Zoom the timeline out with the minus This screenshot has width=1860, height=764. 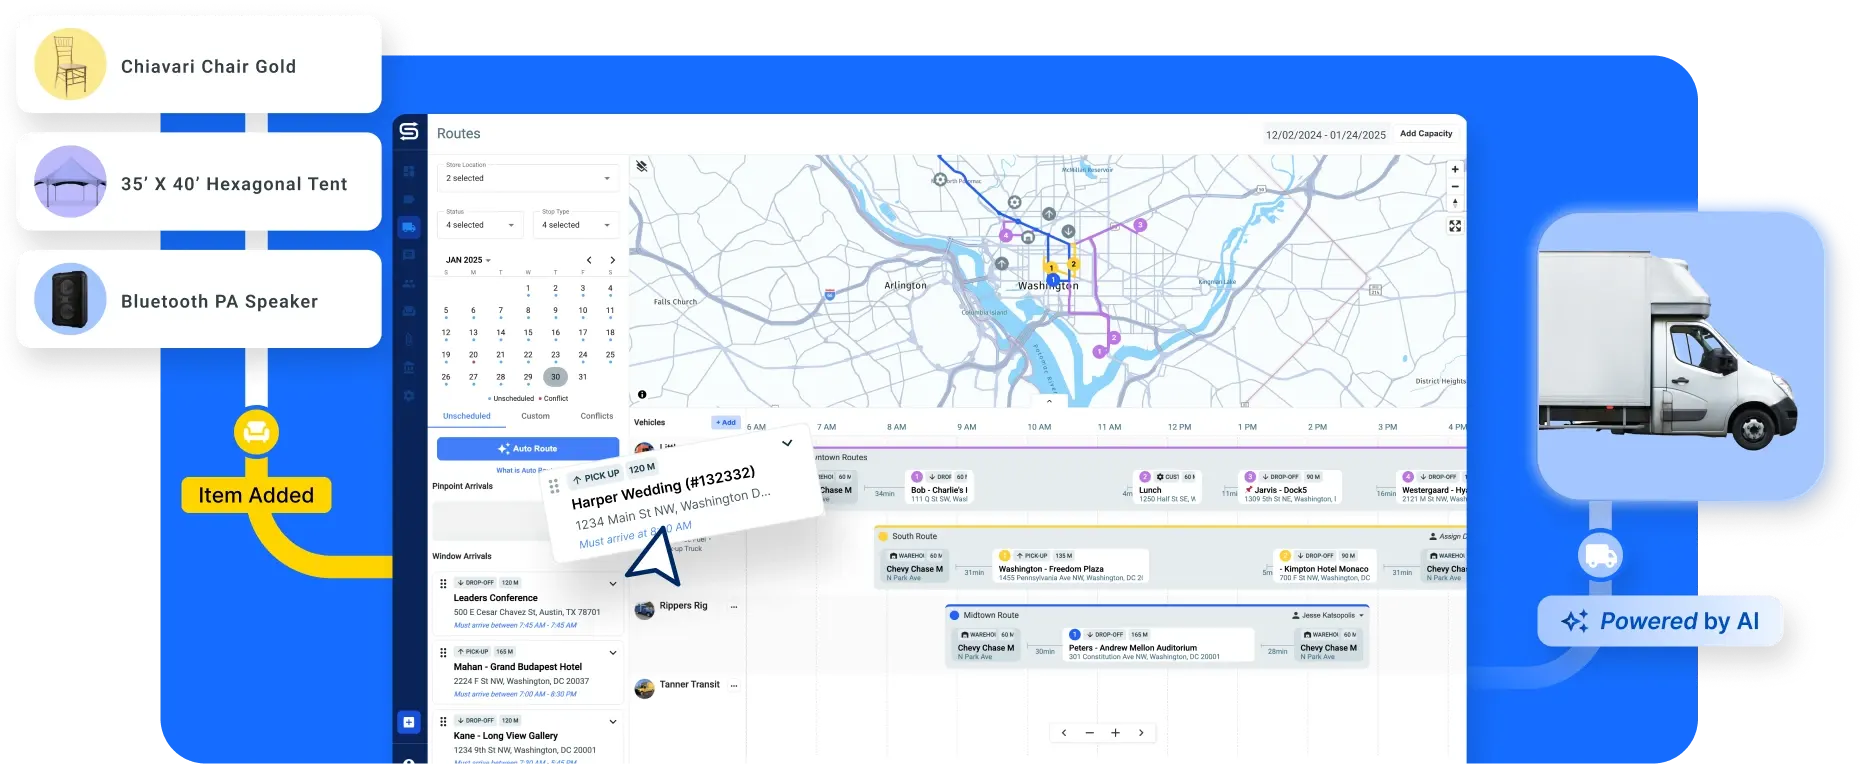point(1090,733)
